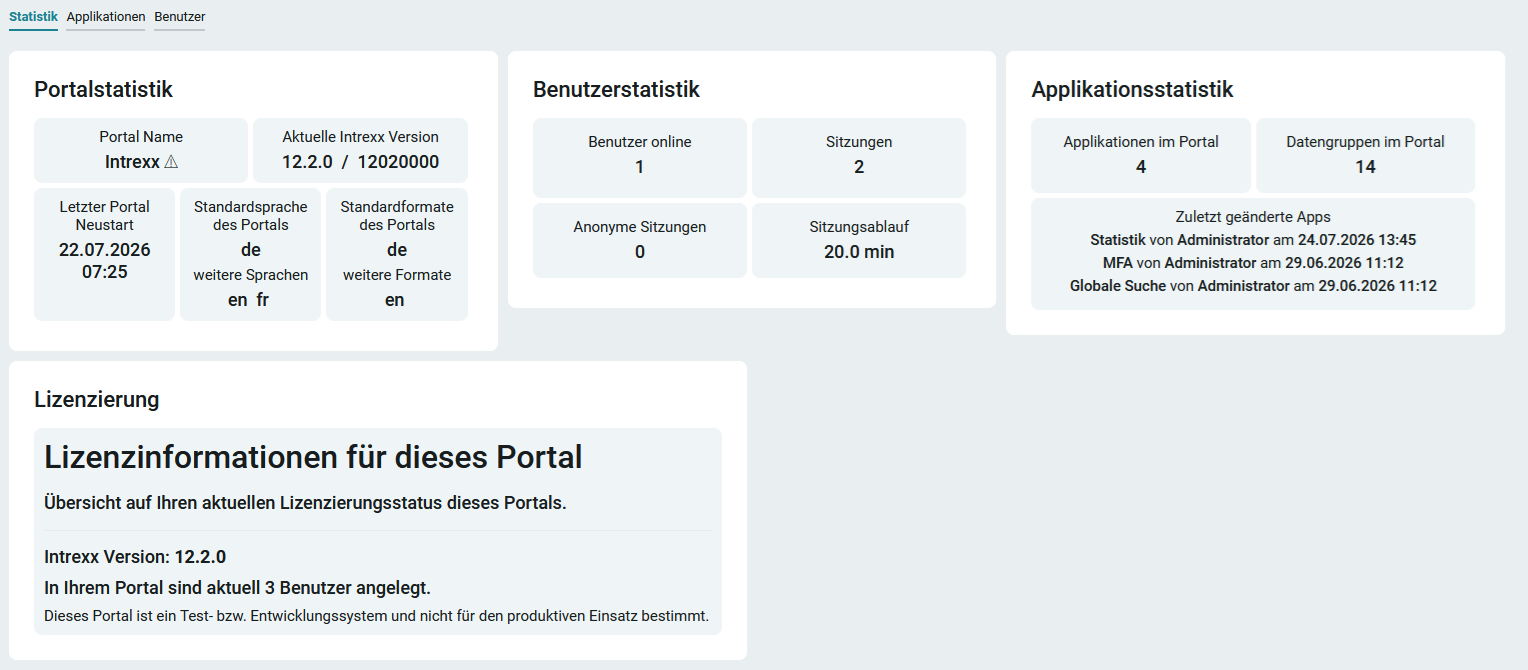Click the Standardsprache des Portals label
Image resolution: width=1528 pixels, height=670 pixels.
251,216
